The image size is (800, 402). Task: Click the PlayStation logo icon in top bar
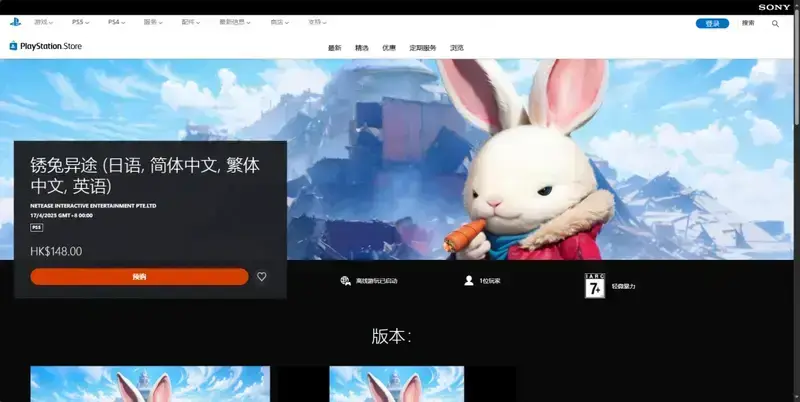point(15,21)
